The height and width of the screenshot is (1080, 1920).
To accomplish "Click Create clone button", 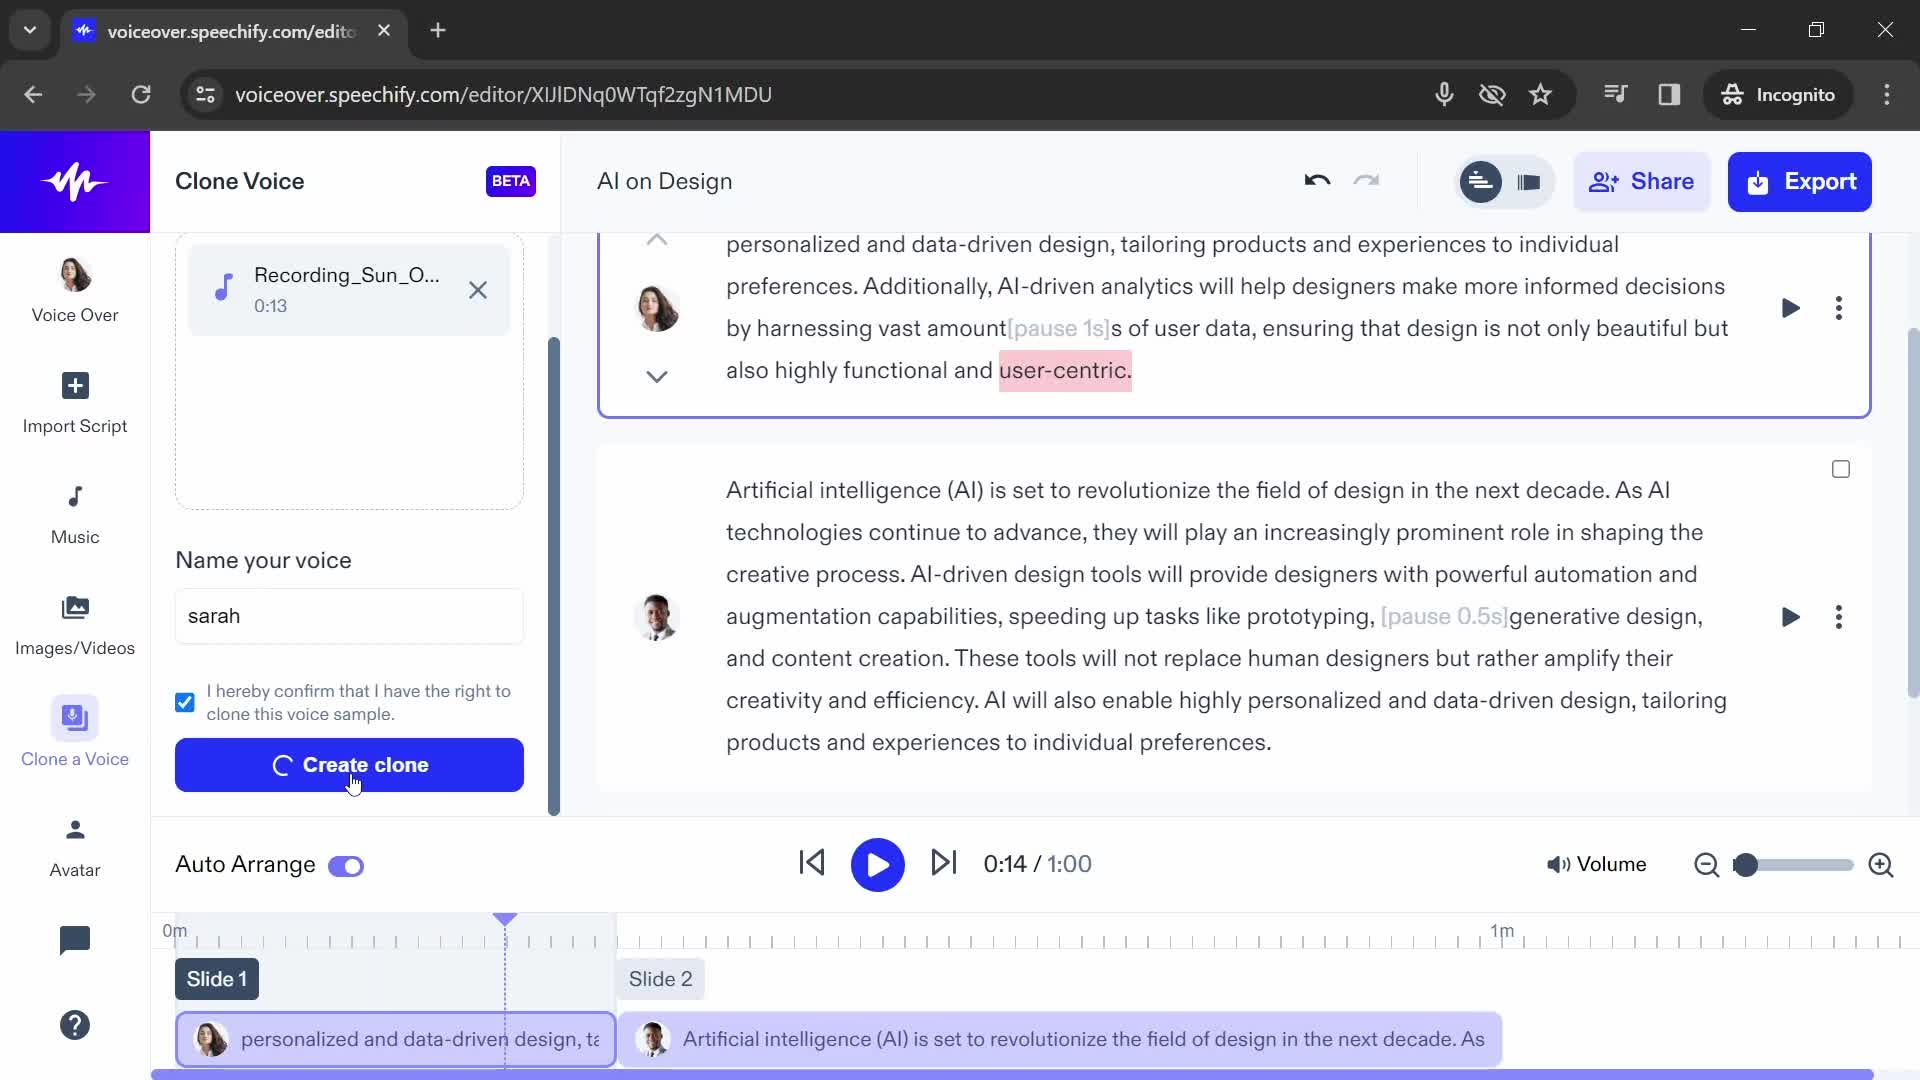I will click(349, 765).
